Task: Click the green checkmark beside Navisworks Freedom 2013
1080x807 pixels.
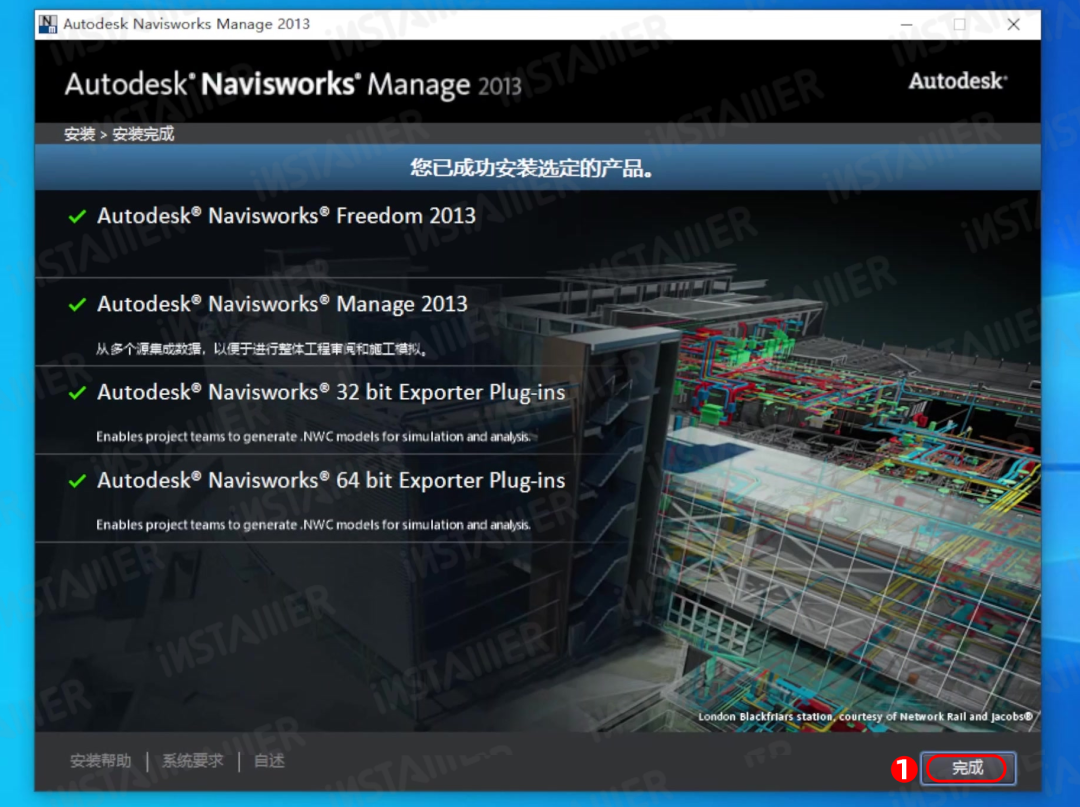Action: [x=77, y=216]
